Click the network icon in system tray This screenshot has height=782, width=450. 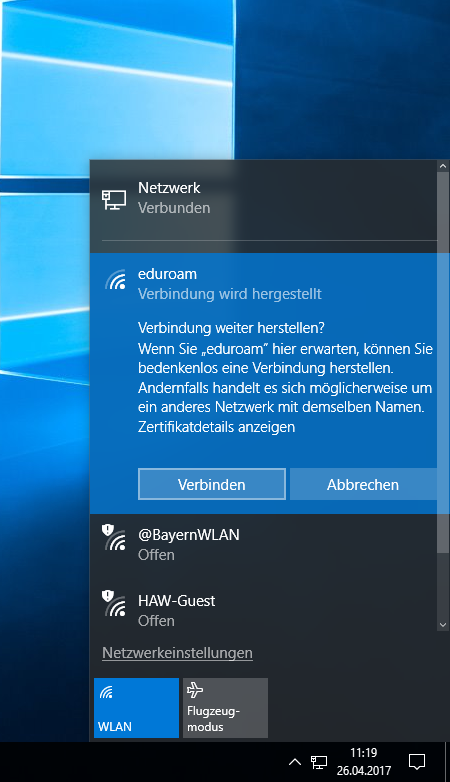(319, 762)
